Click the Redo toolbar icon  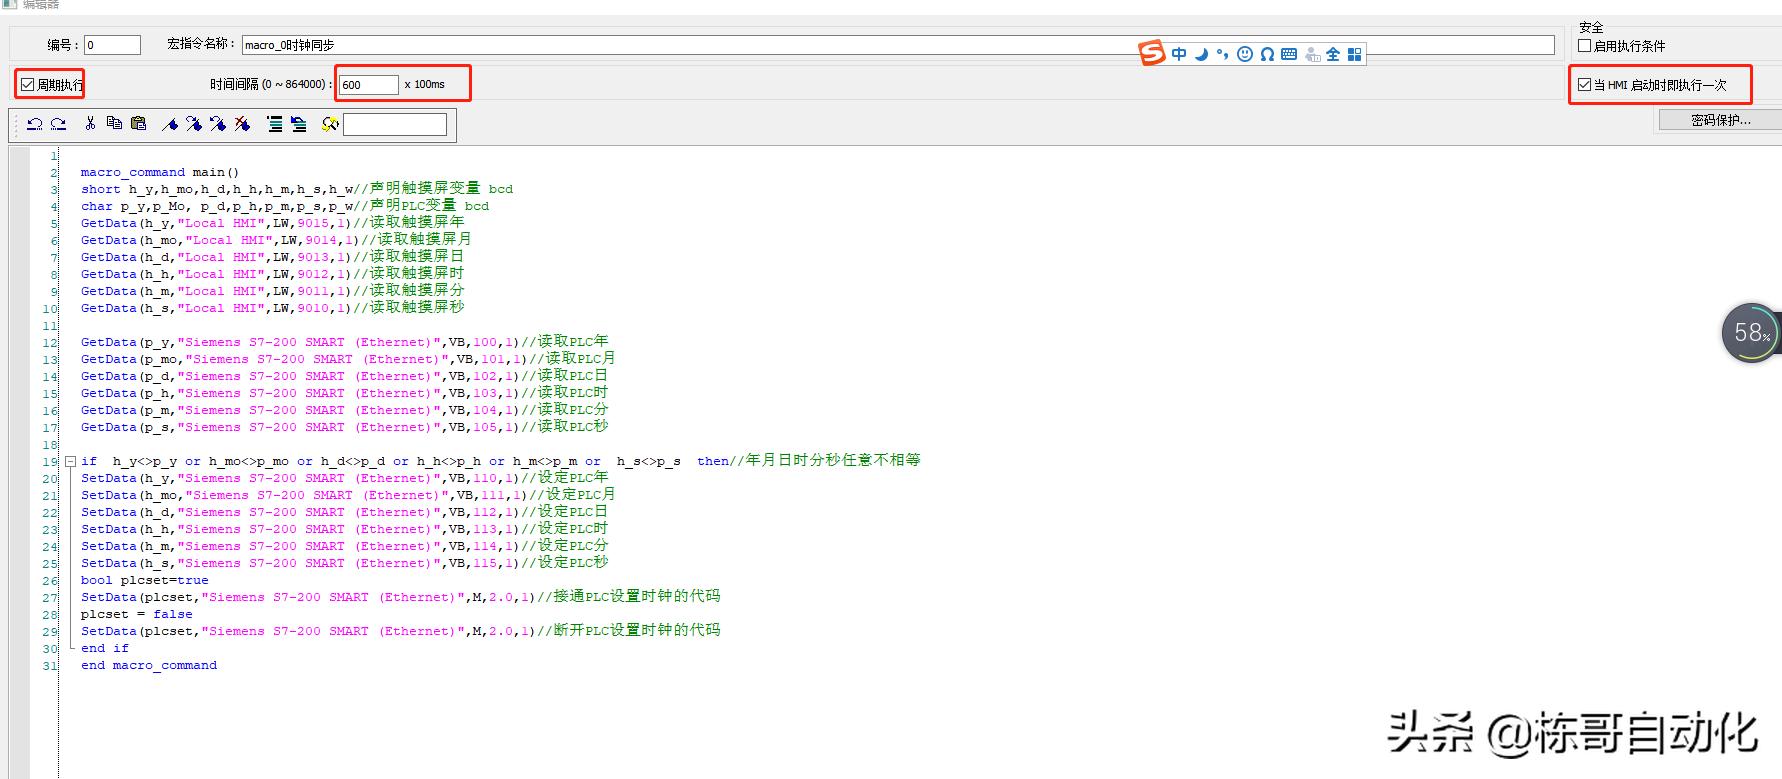click(x=58, y=124)
